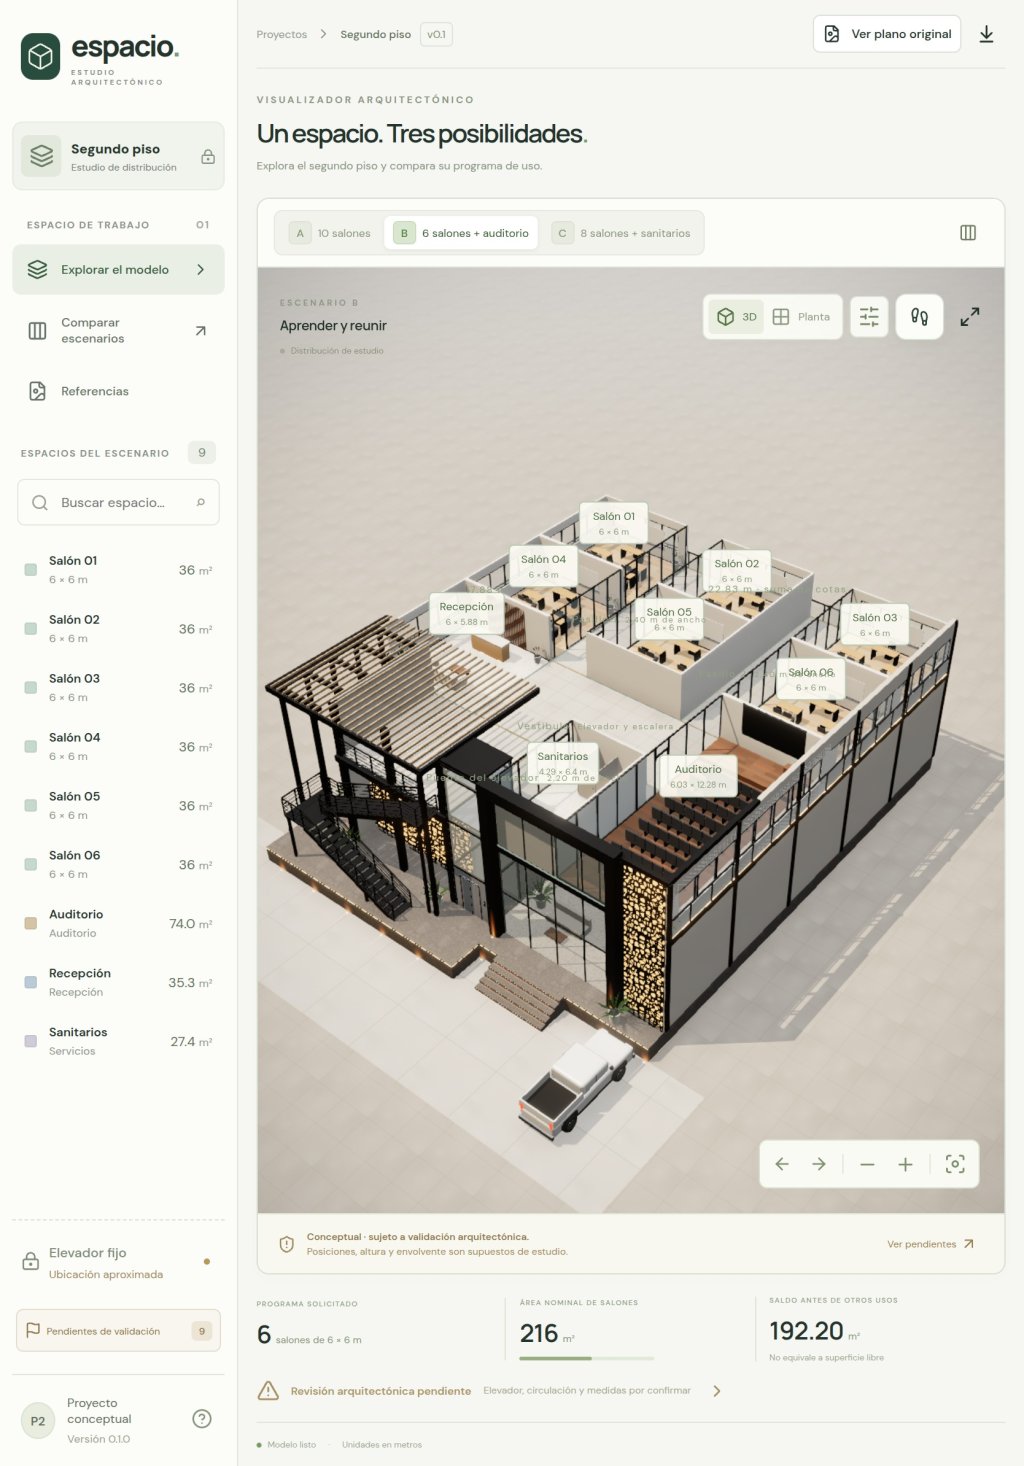Select Salón 06 list row
The height and width of the screenshot is (1466, 1024).
coord(118,865)
